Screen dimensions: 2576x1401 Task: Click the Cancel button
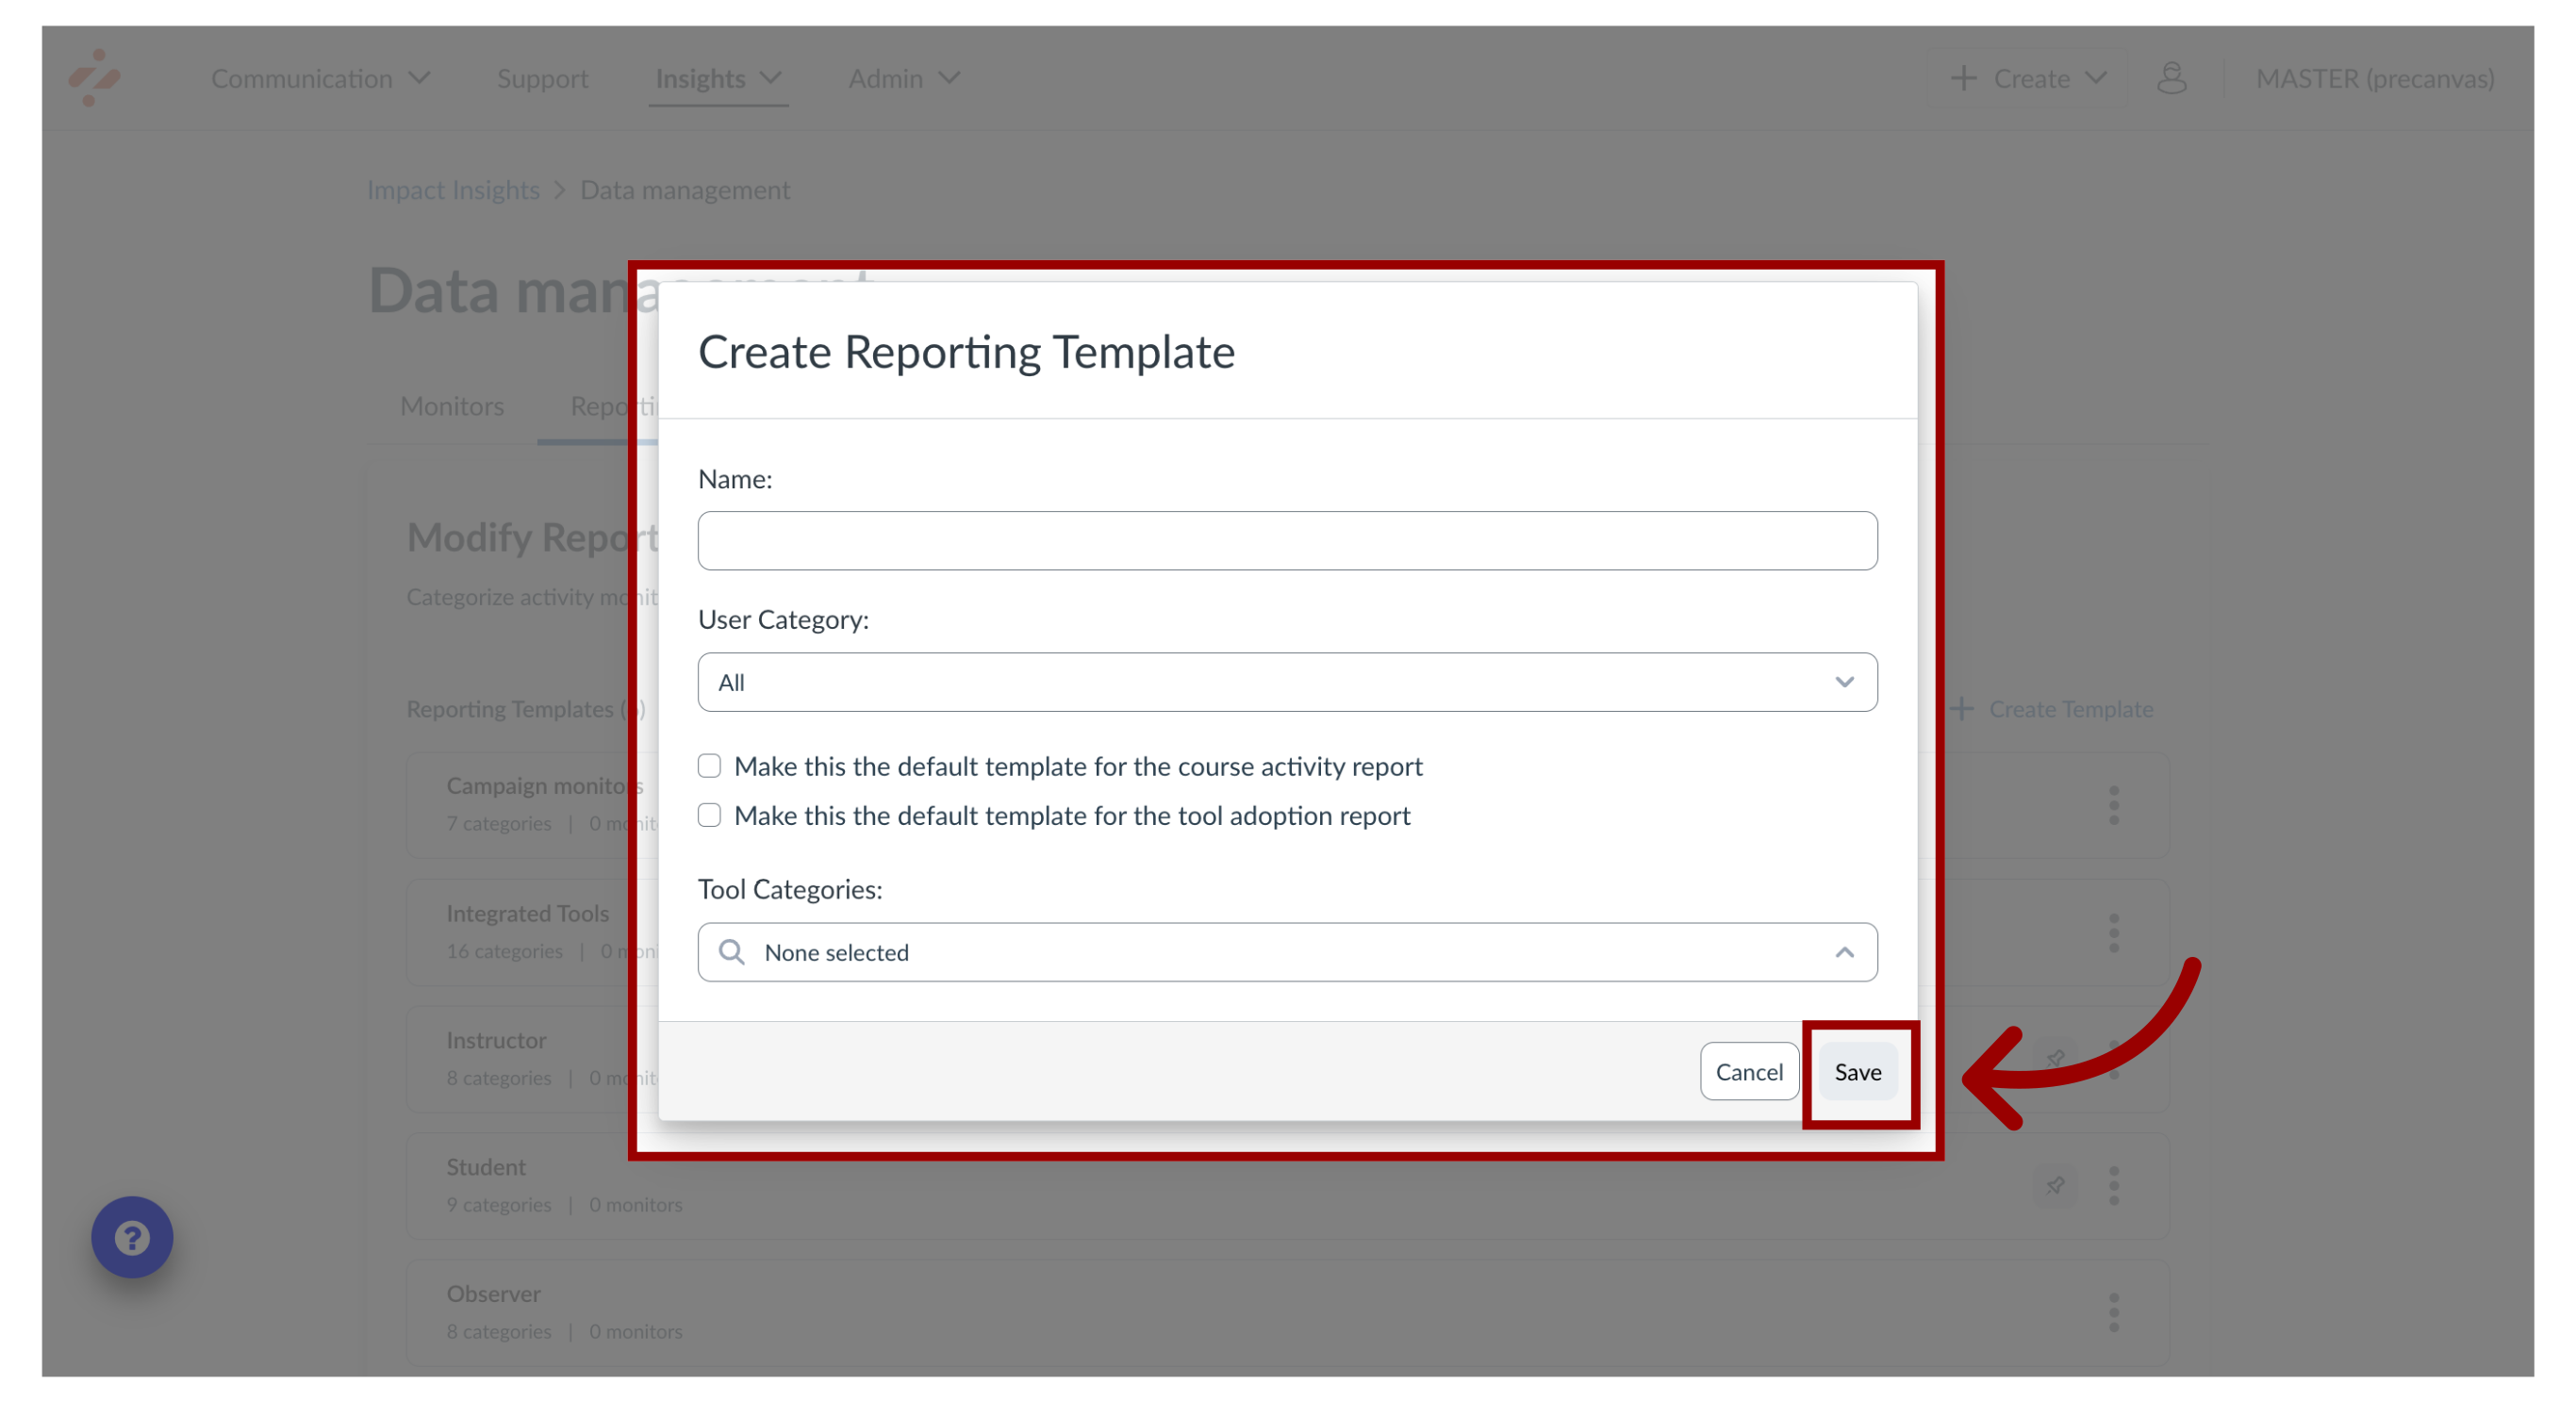click(x=1748, y=1070)
